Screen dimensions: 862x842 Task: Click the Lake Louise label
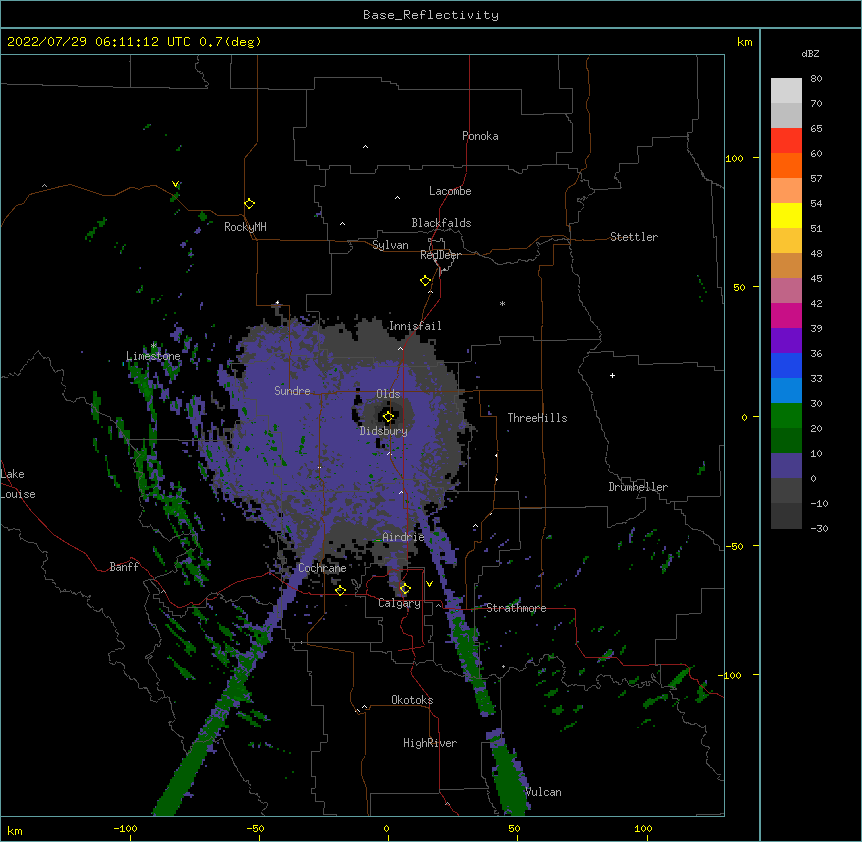pyautogui.click(x=18, y=484)
